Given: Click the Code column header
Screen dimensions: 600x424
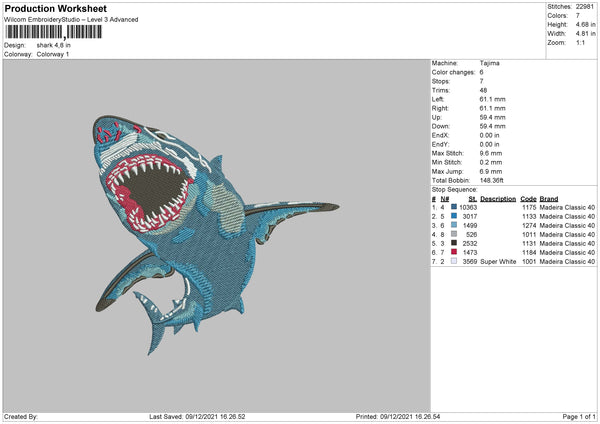Looking at the screenshot, I should coord(529,198).
